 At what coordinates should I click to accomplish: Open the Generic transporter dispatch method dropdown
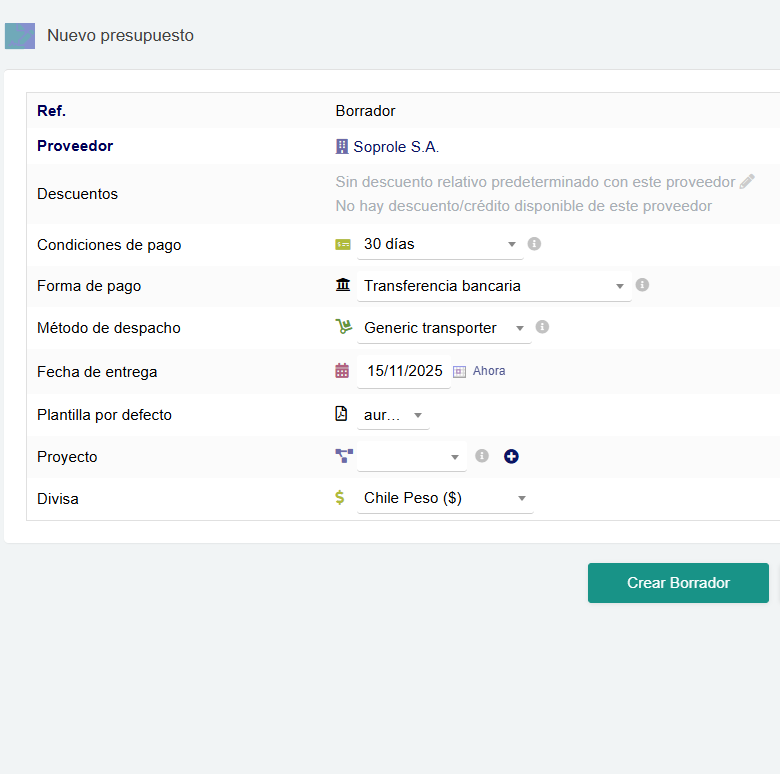click(x=444, y=328)
